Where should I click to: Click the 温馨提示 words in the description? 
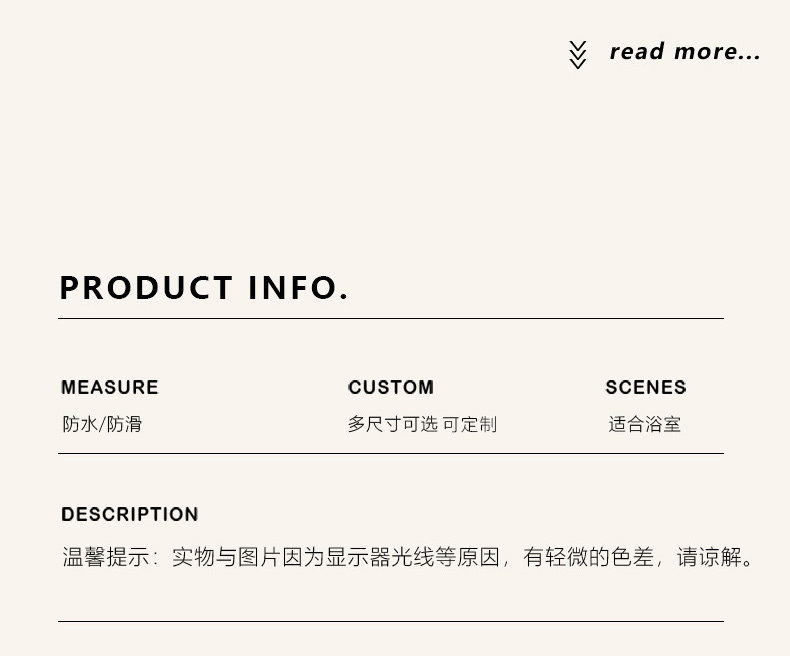pos(106,556)
